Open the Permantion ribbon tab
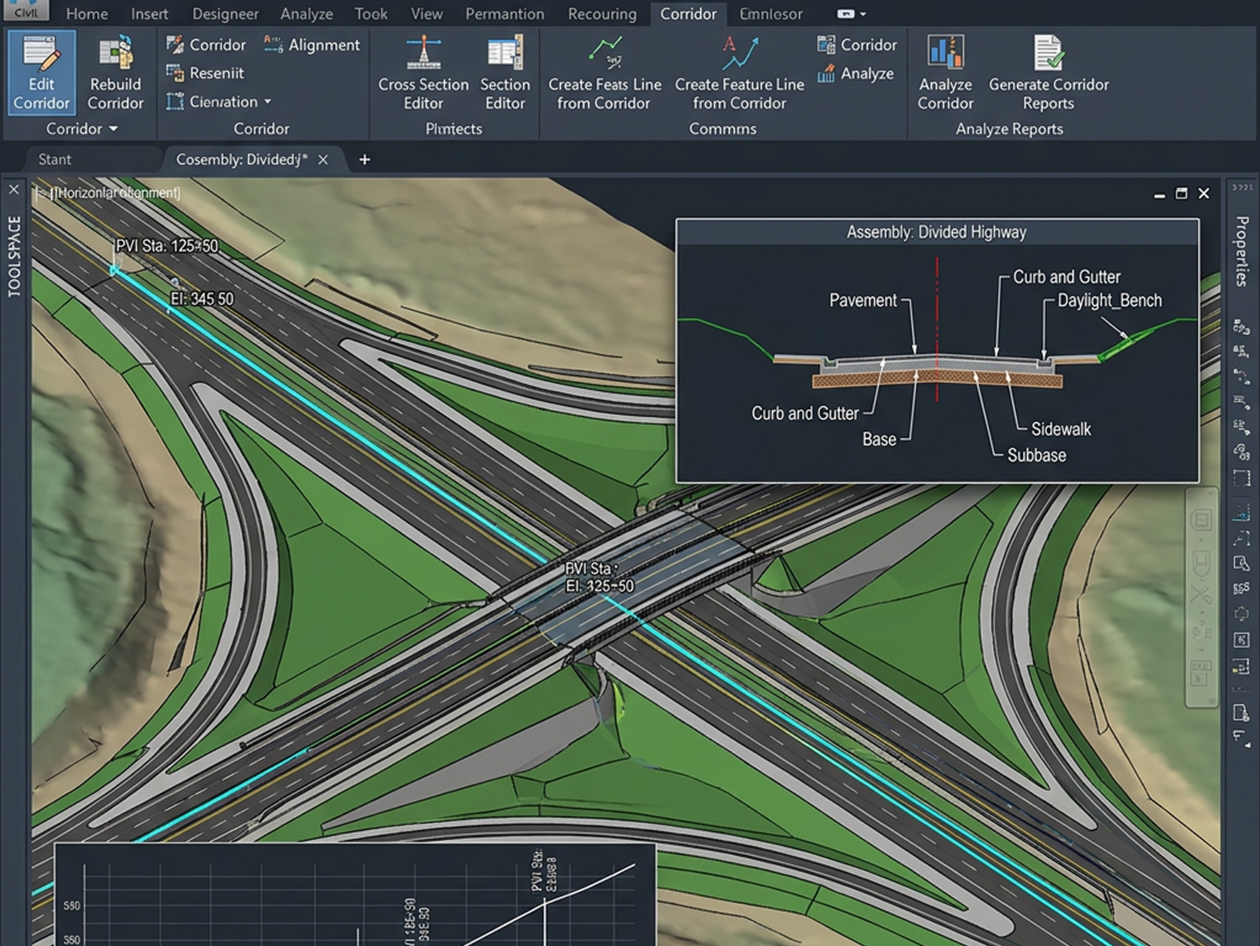This screenshot has height=946, width=1260. click(505, 14)
